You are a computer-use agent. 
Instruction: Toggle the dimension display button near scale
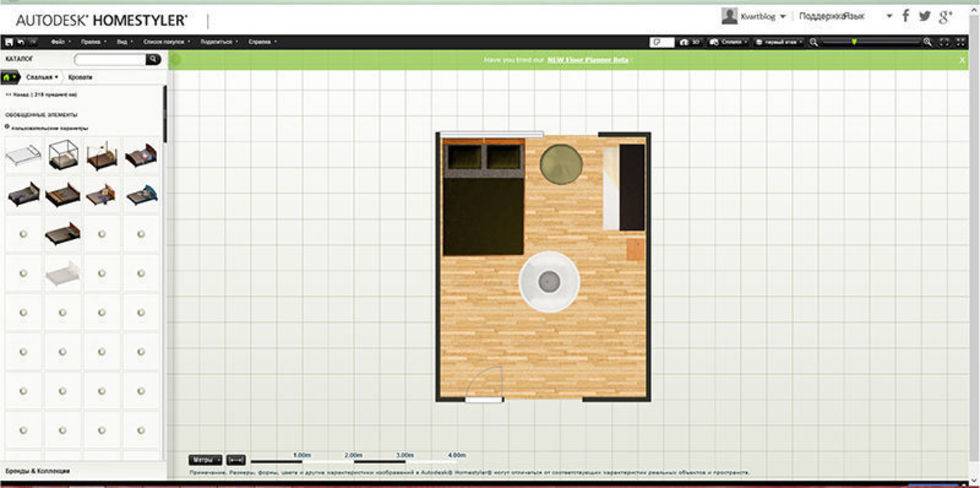[x=235, y=460]
